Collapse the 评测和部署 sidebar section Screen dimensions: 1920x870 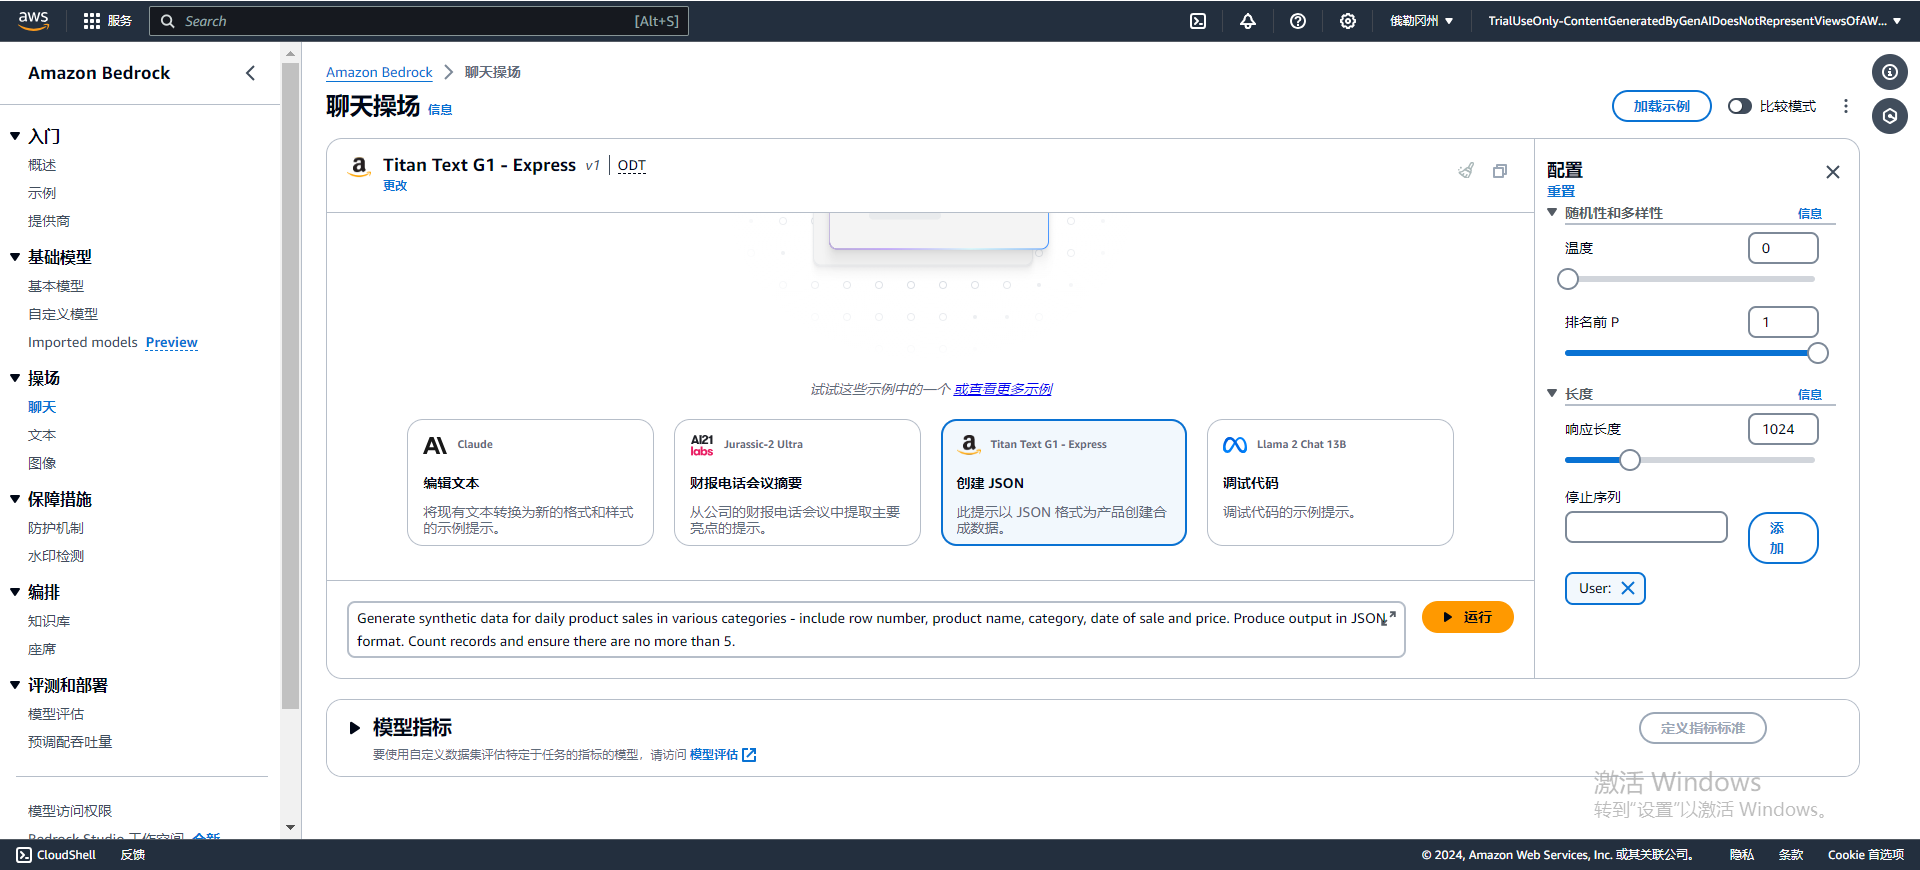tap(15, 685)
